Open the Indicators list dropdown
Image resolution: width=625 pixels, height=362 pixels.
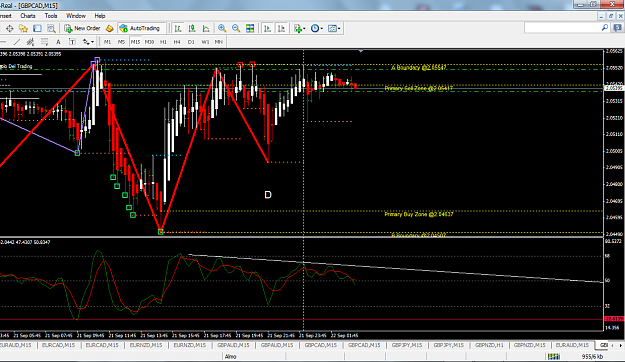coord(299,28)
